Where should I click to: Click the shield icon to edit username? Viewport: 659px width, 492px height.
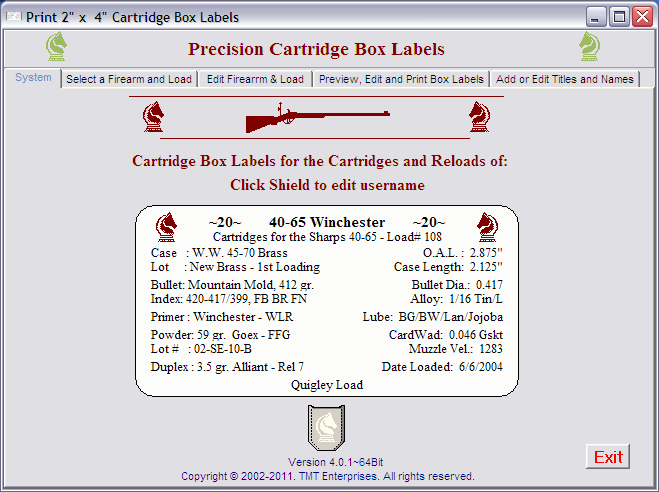pyautogui.click(x=325, y=429)
